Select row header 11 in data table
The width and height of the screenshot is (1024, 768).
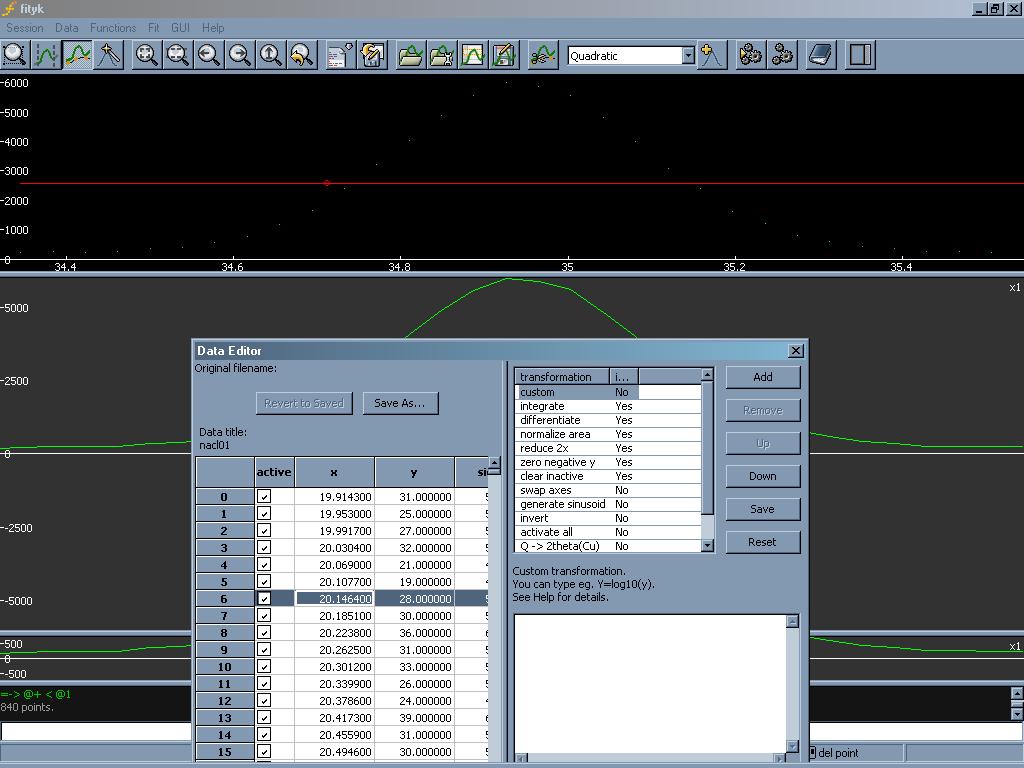[x=225, y=684]
